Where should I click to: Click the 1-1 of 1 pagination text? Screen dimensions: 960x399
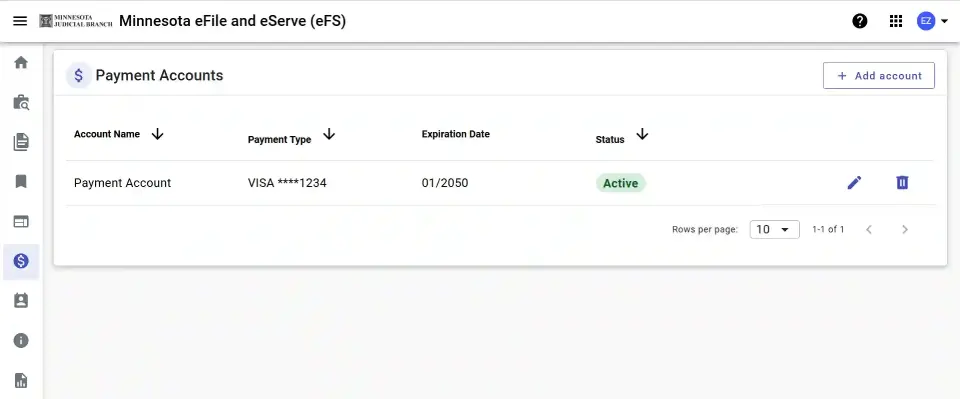[828, 229]
